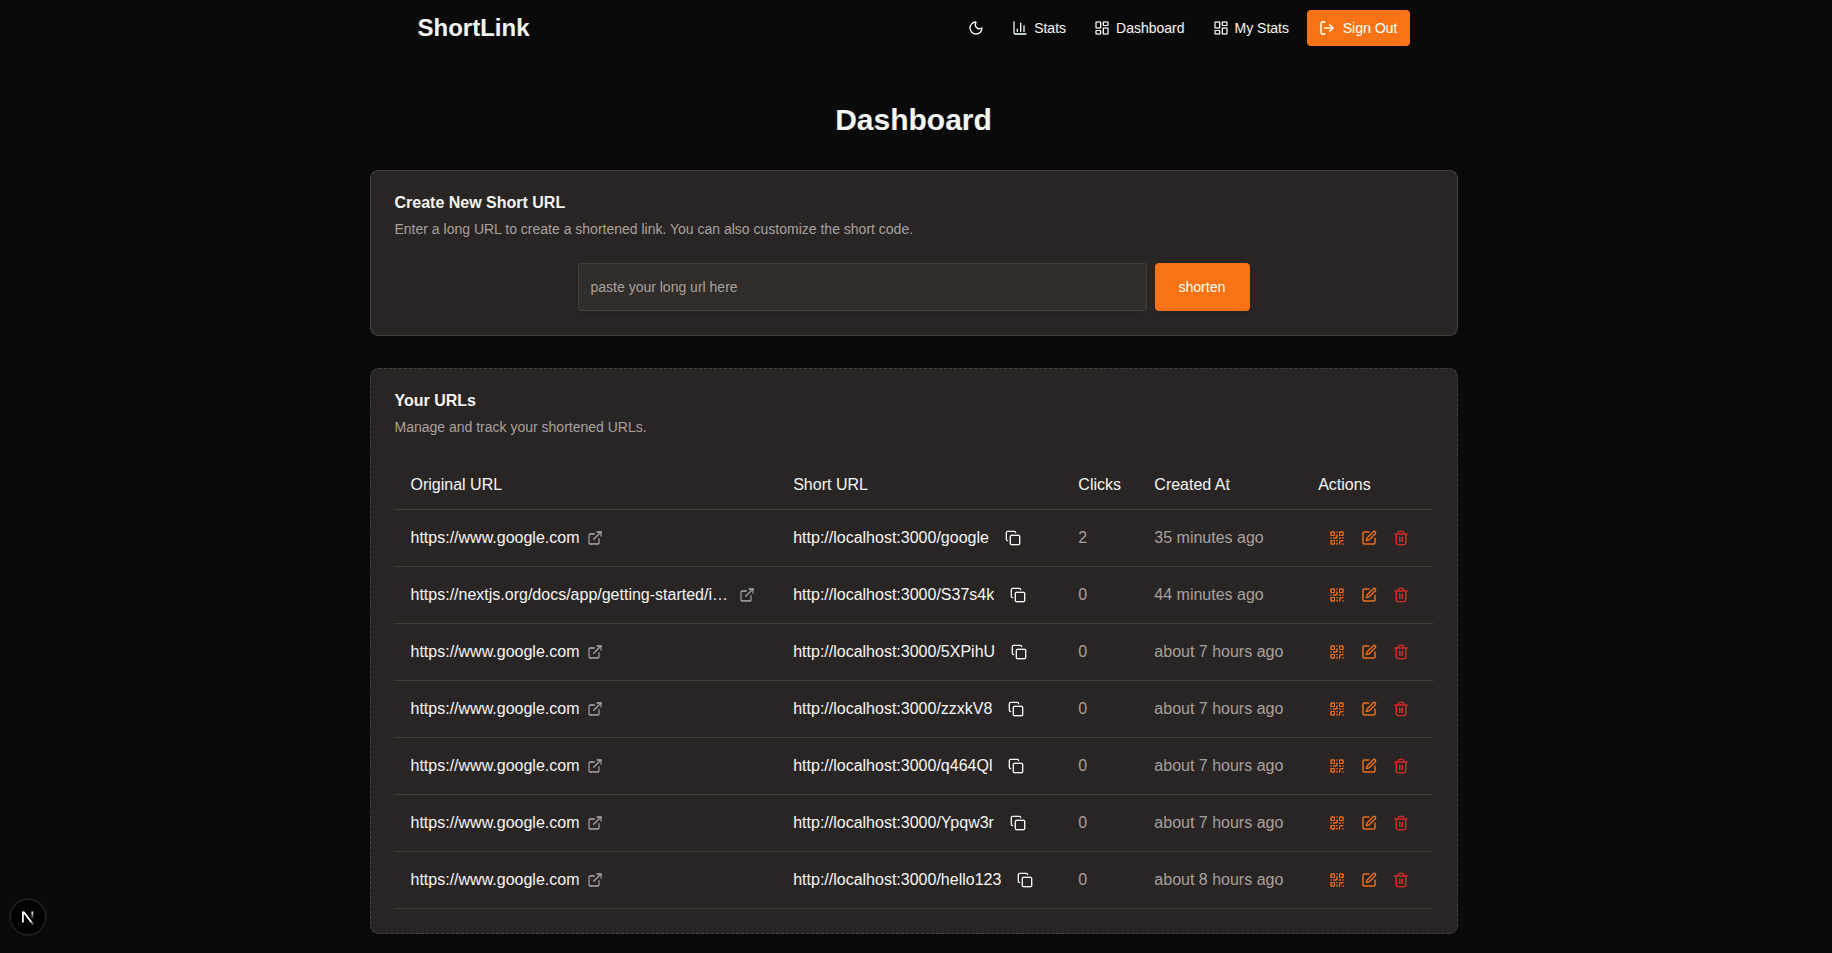Delete the 5XPihU short link
The image size is (1832, 953).
(1400, 651)
